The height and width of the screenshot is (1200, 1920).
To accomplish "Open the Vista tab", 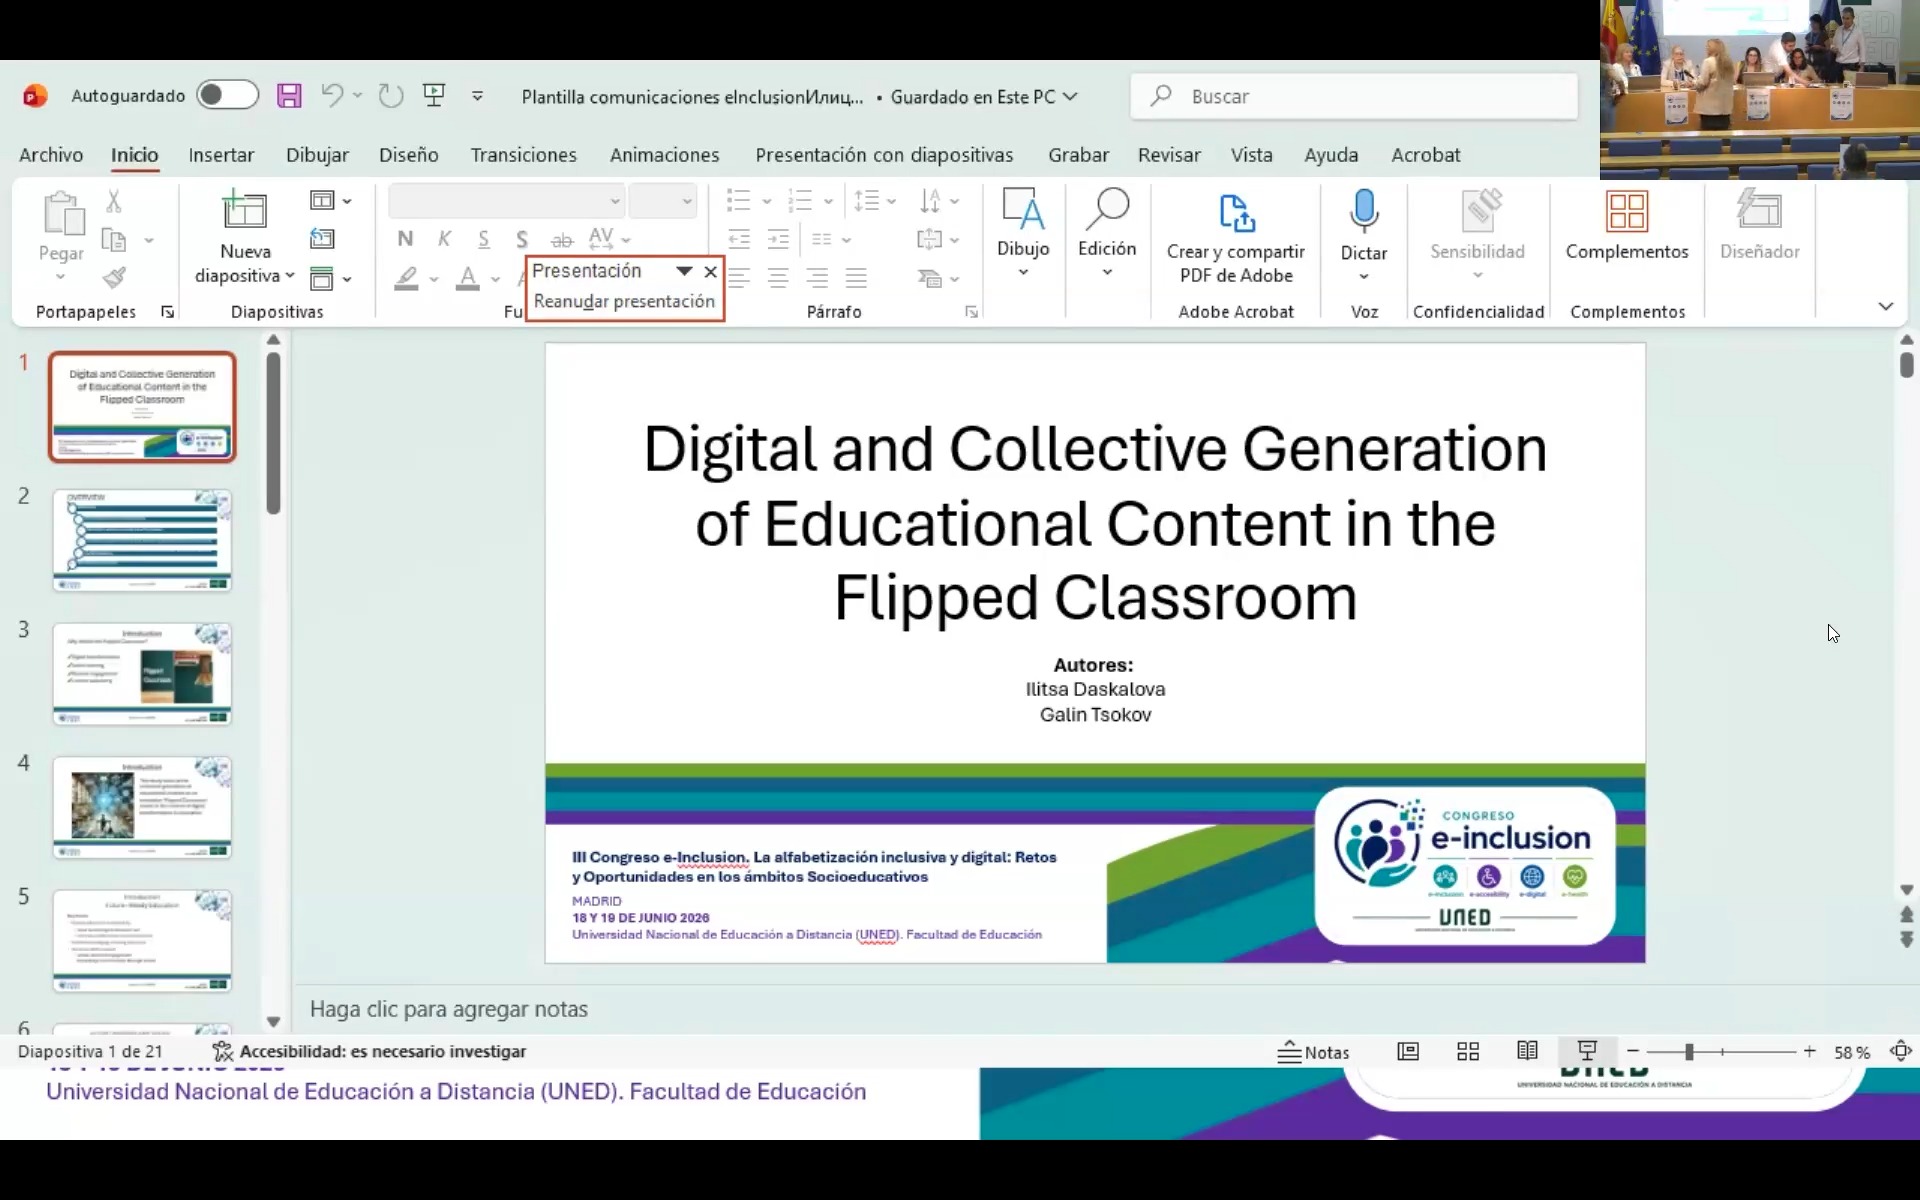I will [x=1251, y=155].
